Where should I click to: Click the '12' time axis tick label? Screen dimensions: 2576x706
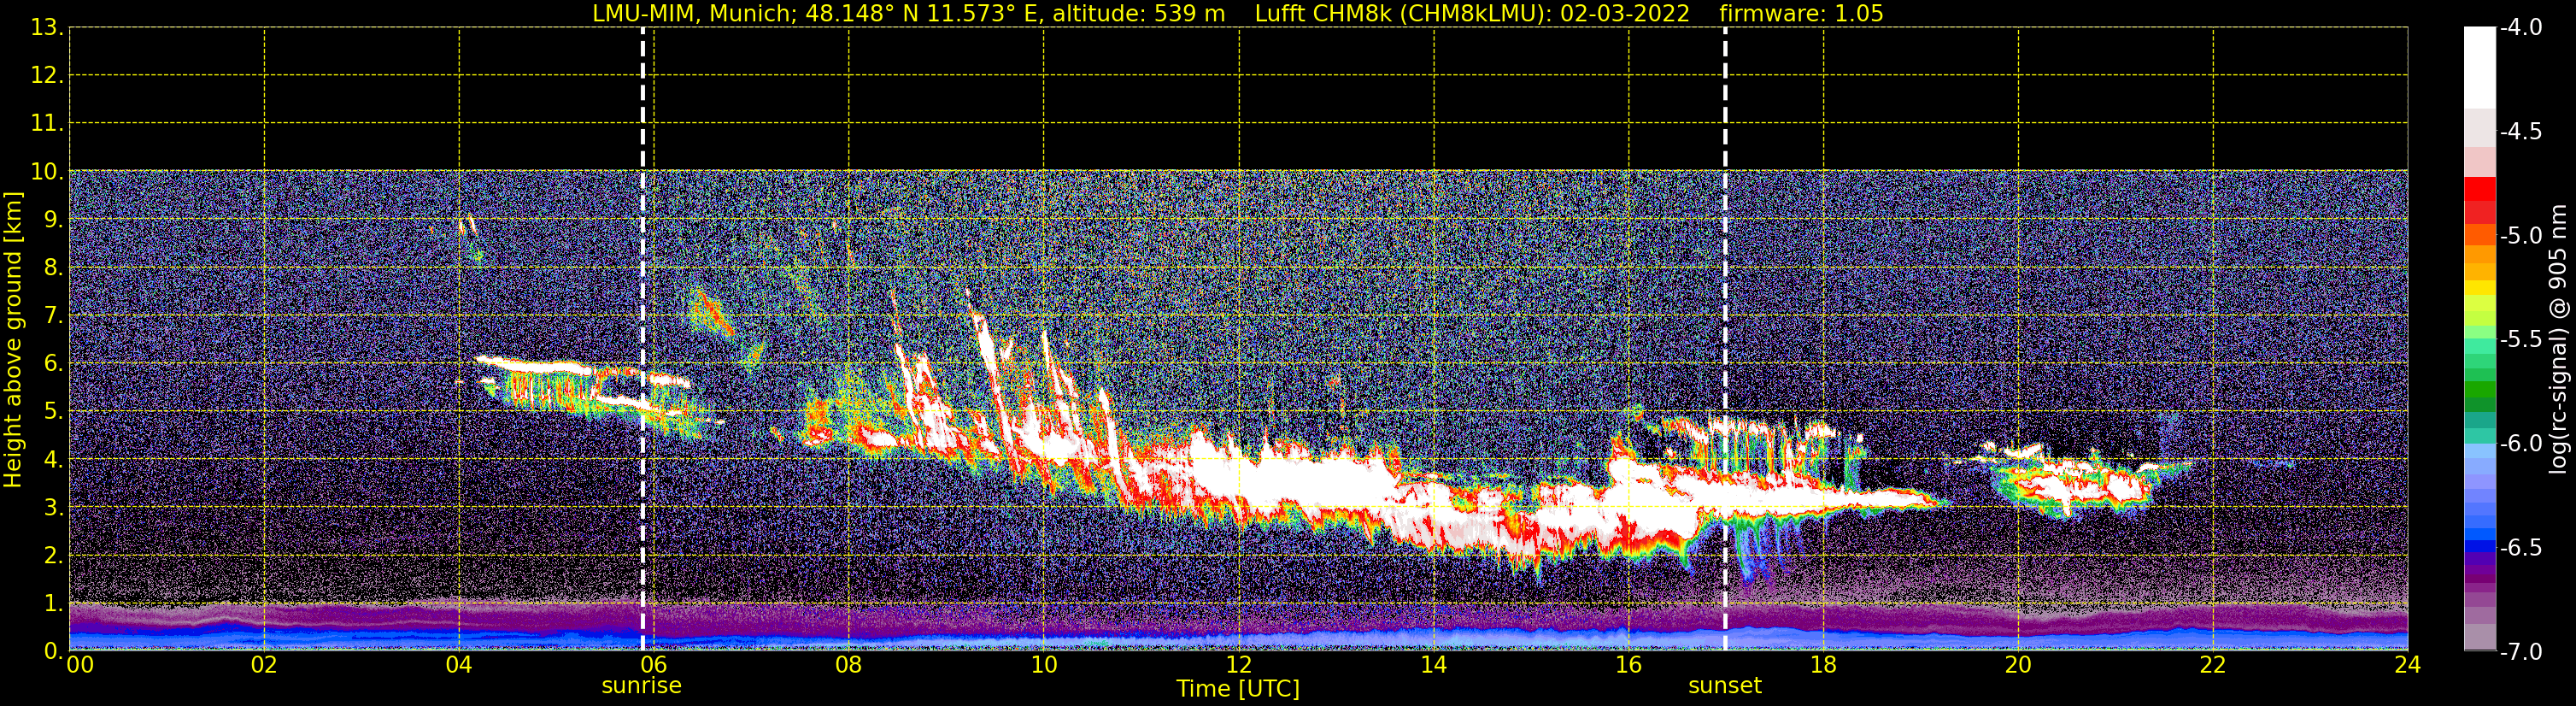coord(1239,665)
